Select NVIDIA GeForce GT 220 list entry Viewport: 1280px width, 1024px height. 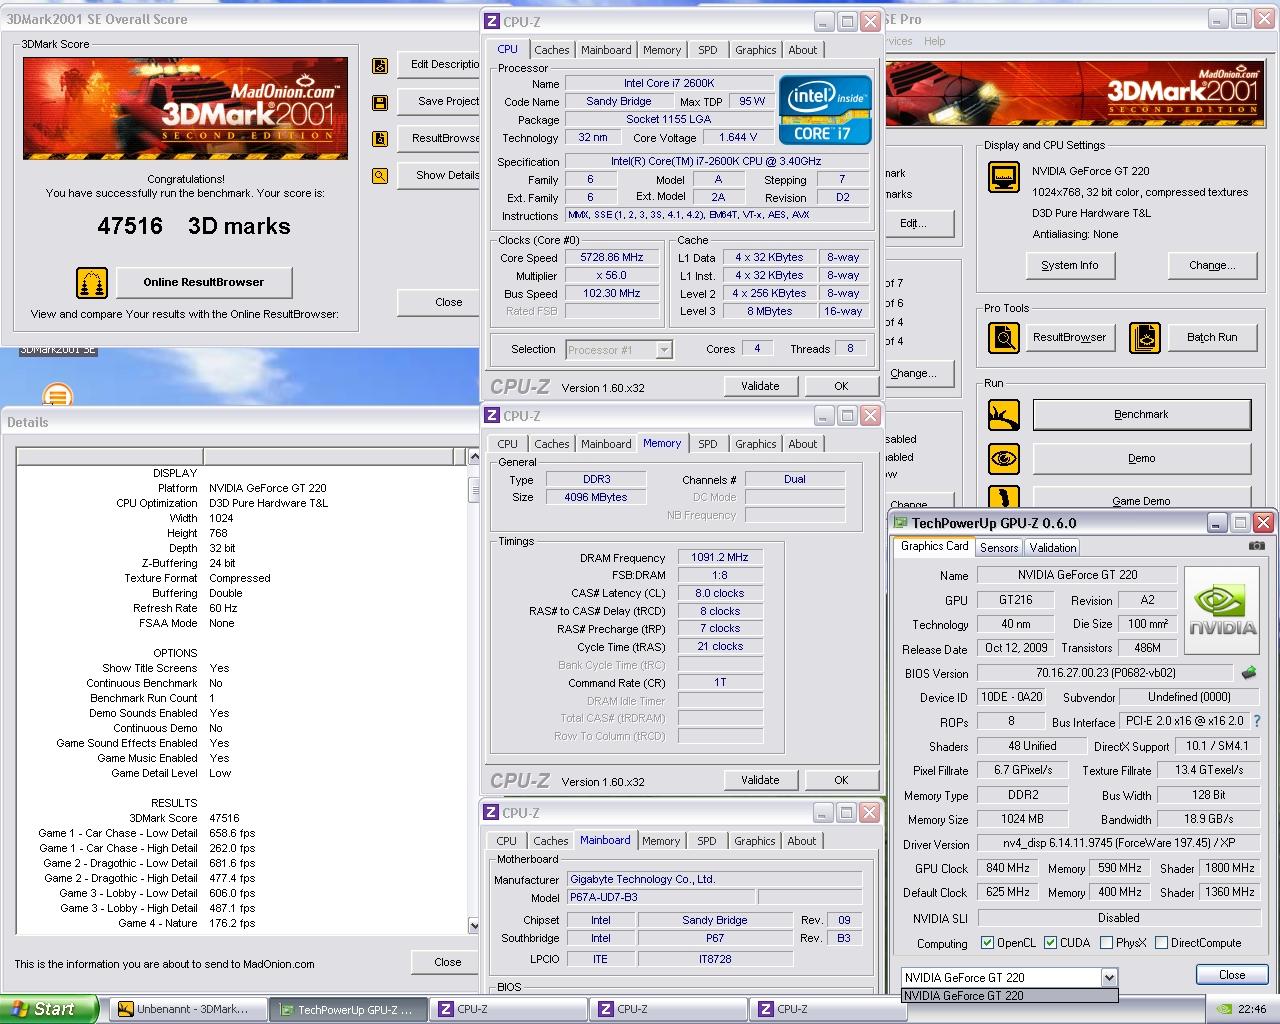1009,996
